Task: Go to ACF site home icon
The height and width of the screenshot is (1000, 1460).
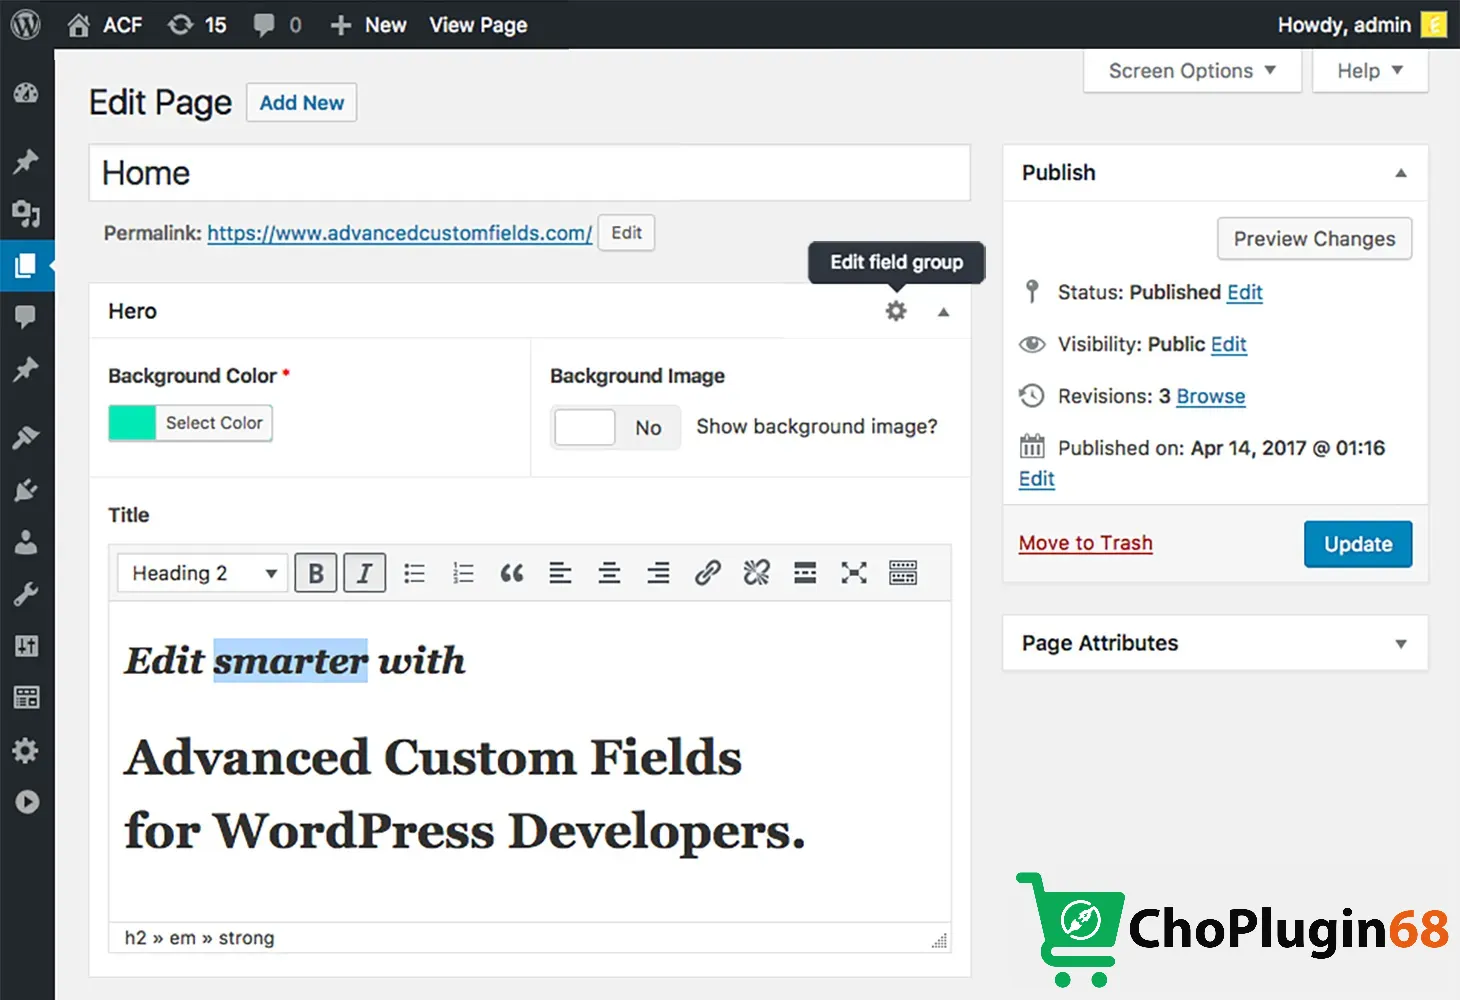Action: point(78,25)
